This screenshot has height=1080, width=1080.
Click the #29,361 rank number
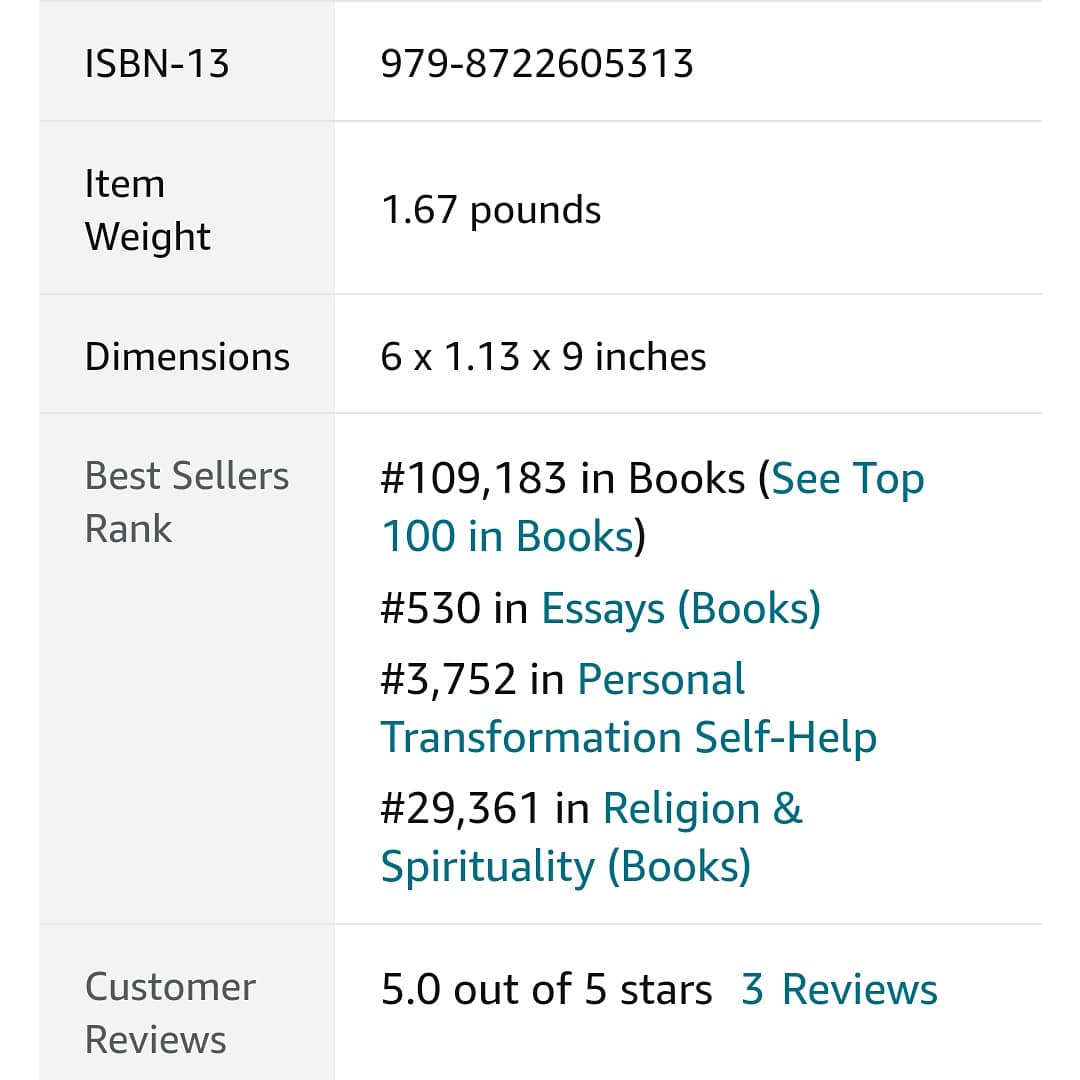coord(461,808)
